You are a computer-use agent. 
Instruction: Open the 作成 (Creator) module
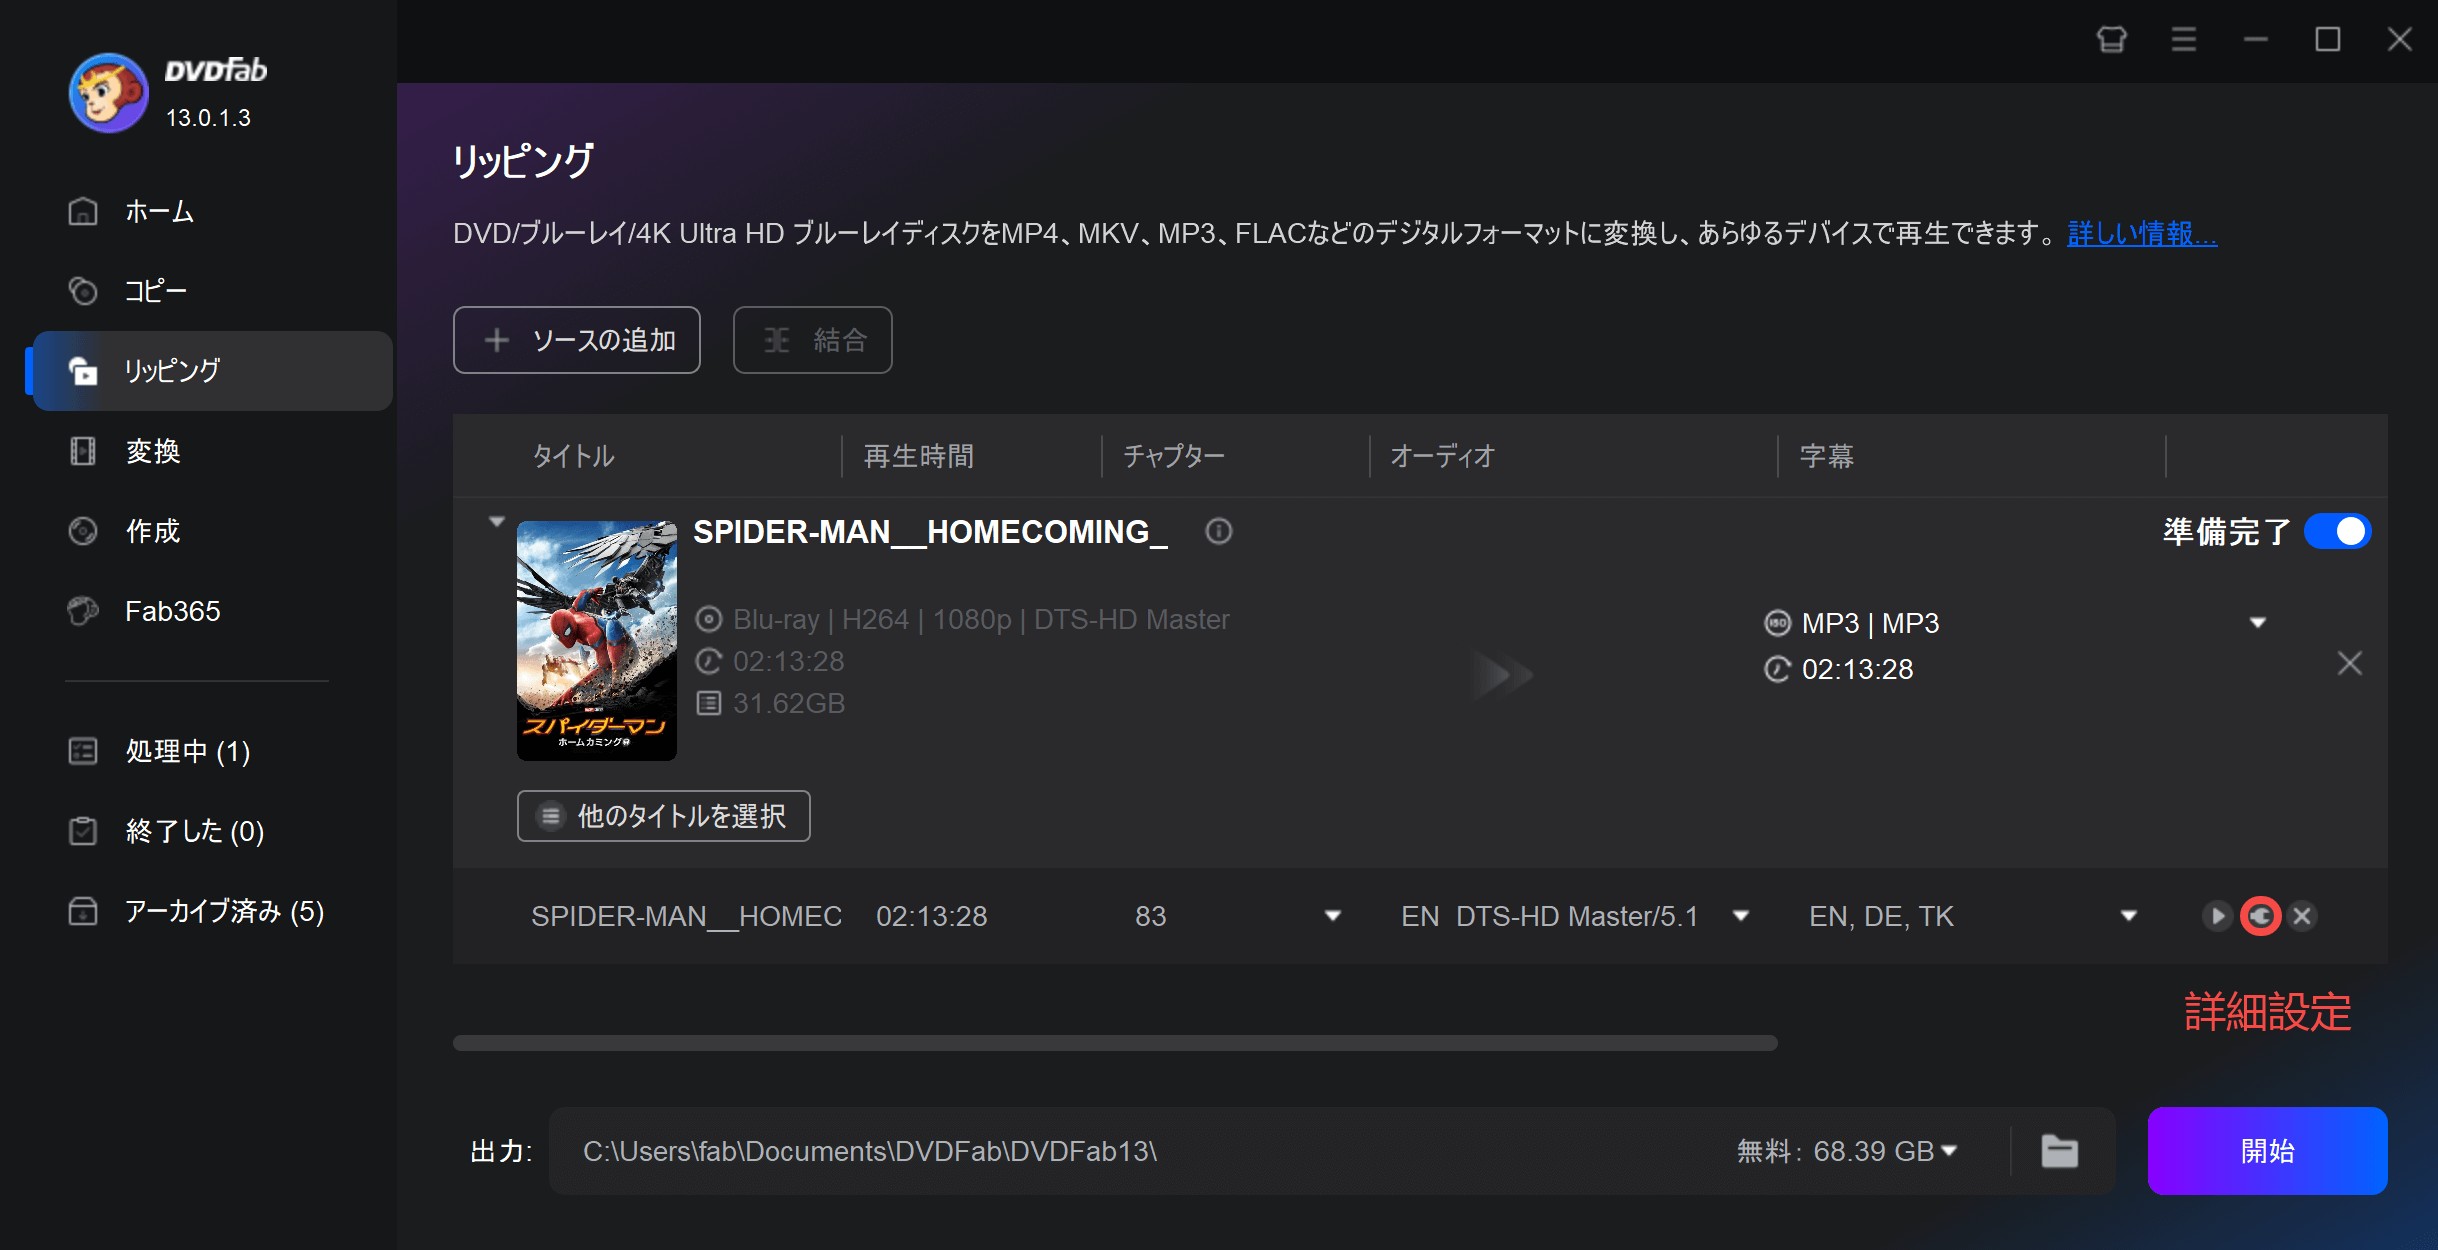pos(212,531)
